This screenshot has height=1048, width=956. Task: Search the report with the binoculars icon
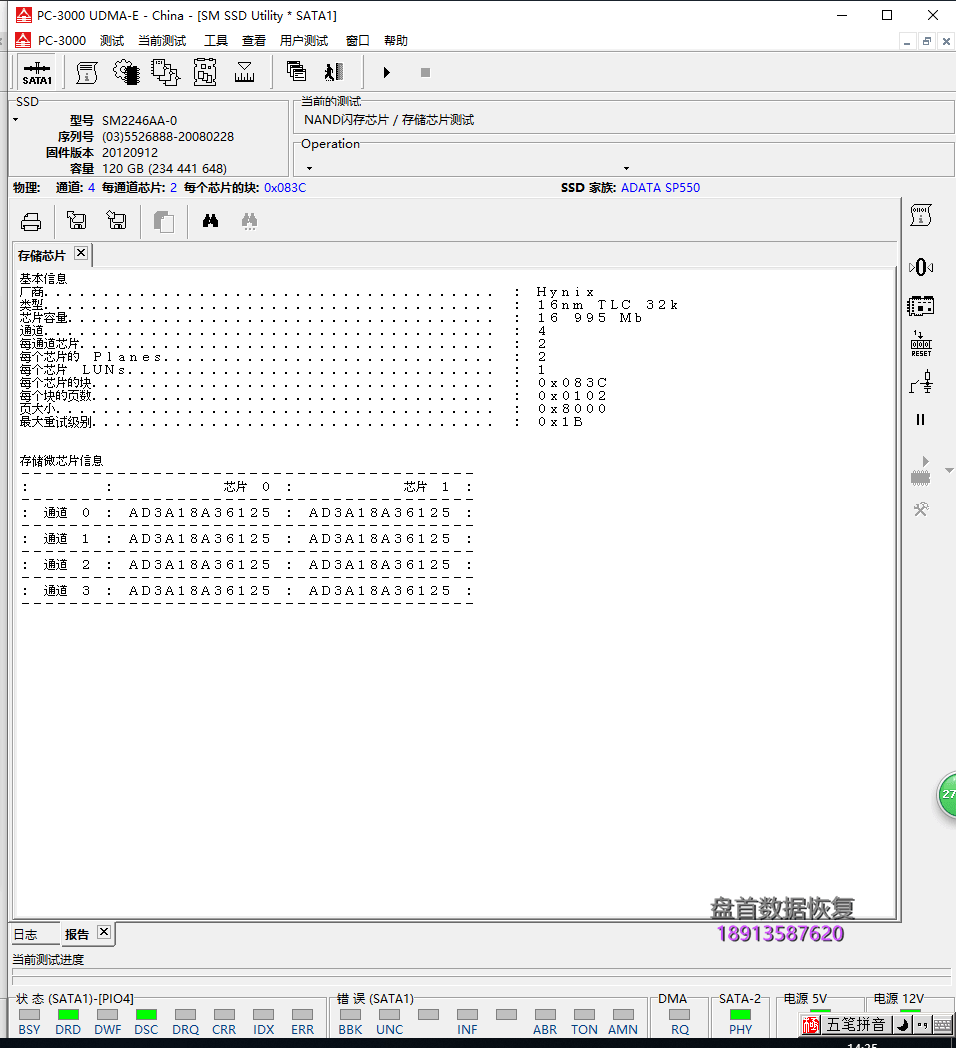tap(211, 221)
